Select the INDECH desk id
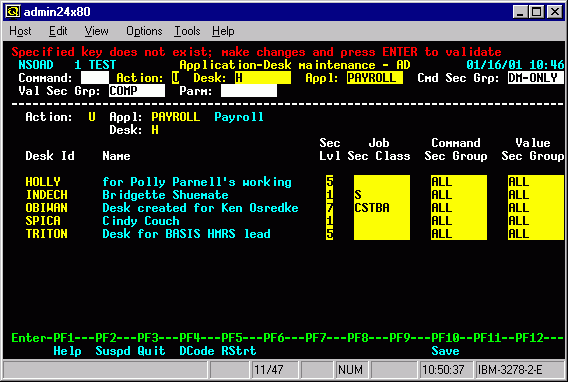Image resolution: width=568 pixels, height=382 pixels. pyautogui.click(x=47, y=195)
